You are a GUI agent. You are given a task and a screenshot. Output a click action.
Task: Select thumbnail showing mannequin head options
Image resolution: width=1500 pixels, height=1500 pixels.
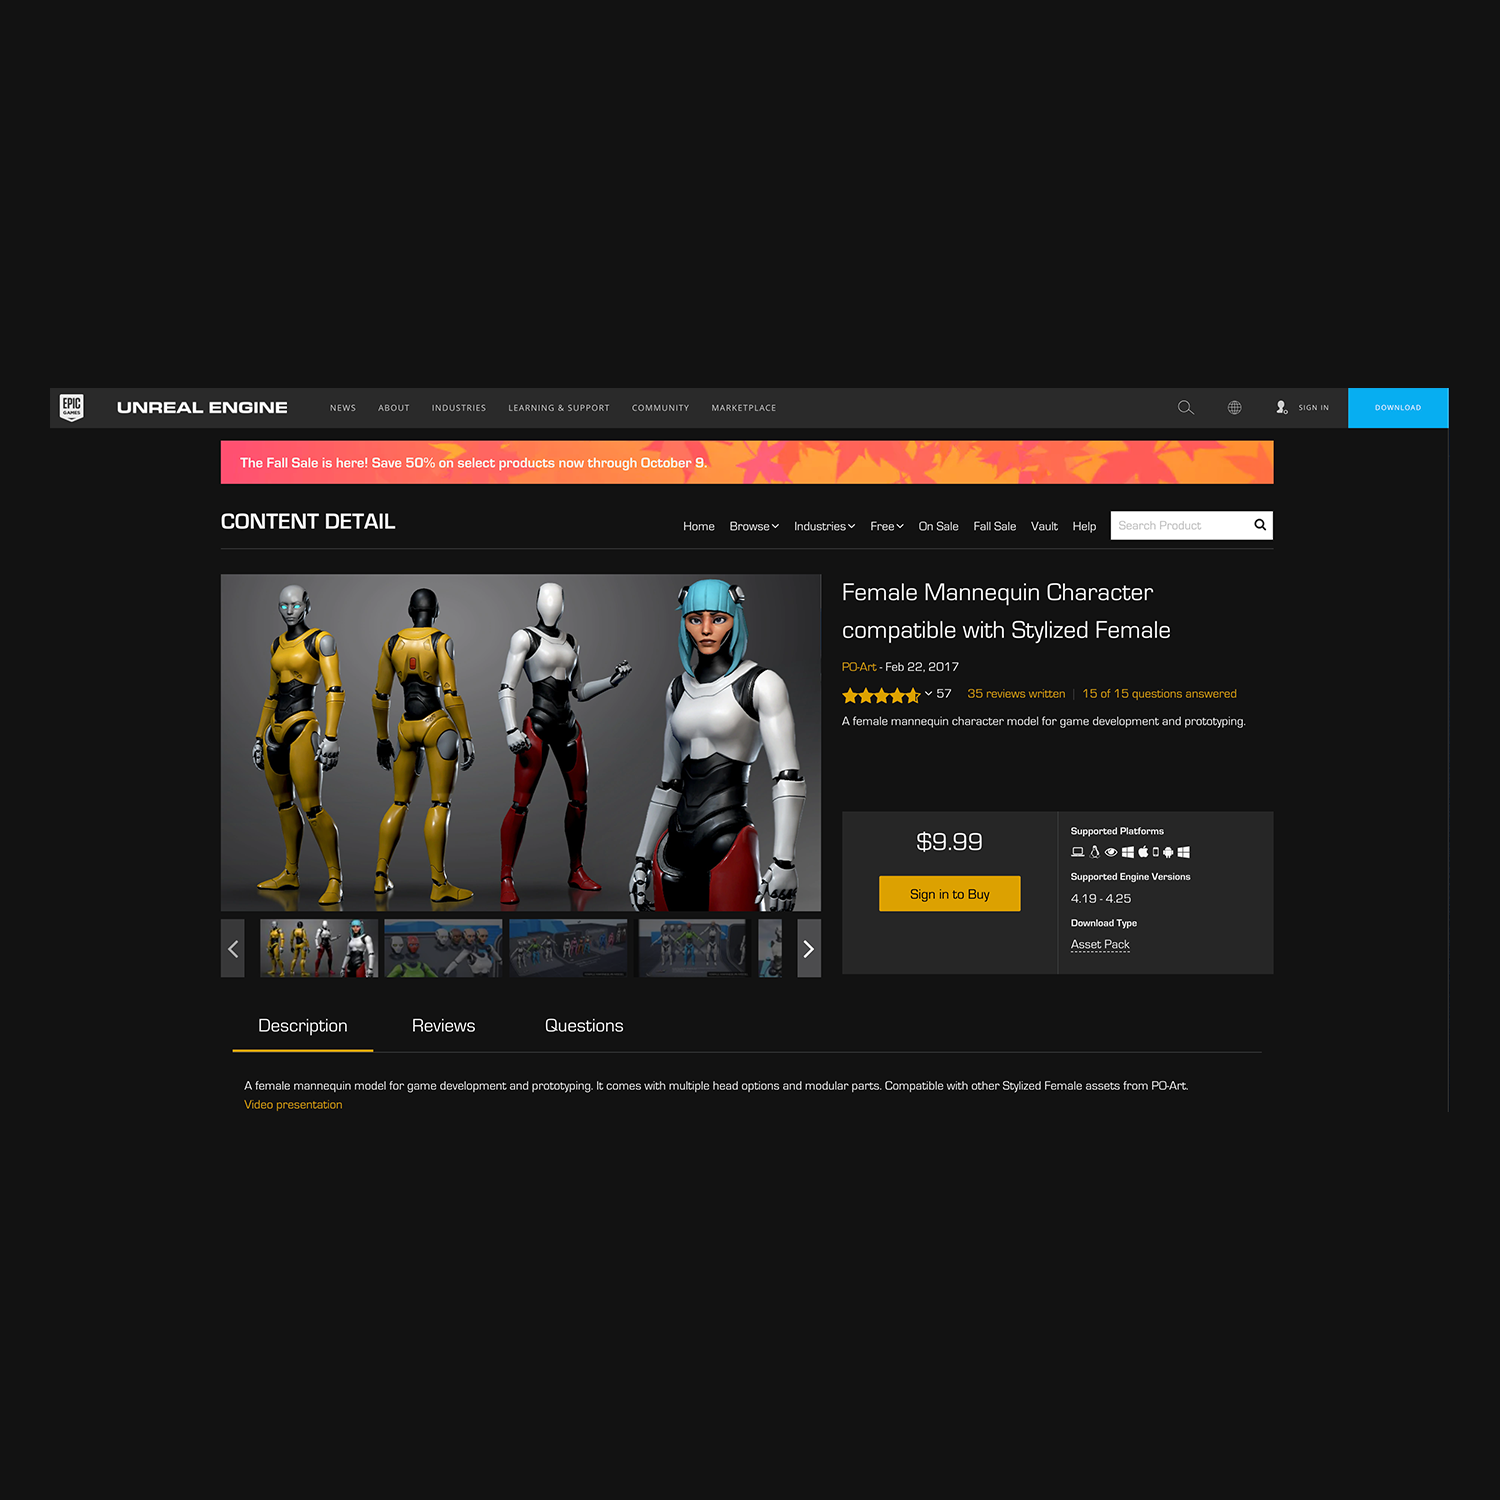click(443, 948)
